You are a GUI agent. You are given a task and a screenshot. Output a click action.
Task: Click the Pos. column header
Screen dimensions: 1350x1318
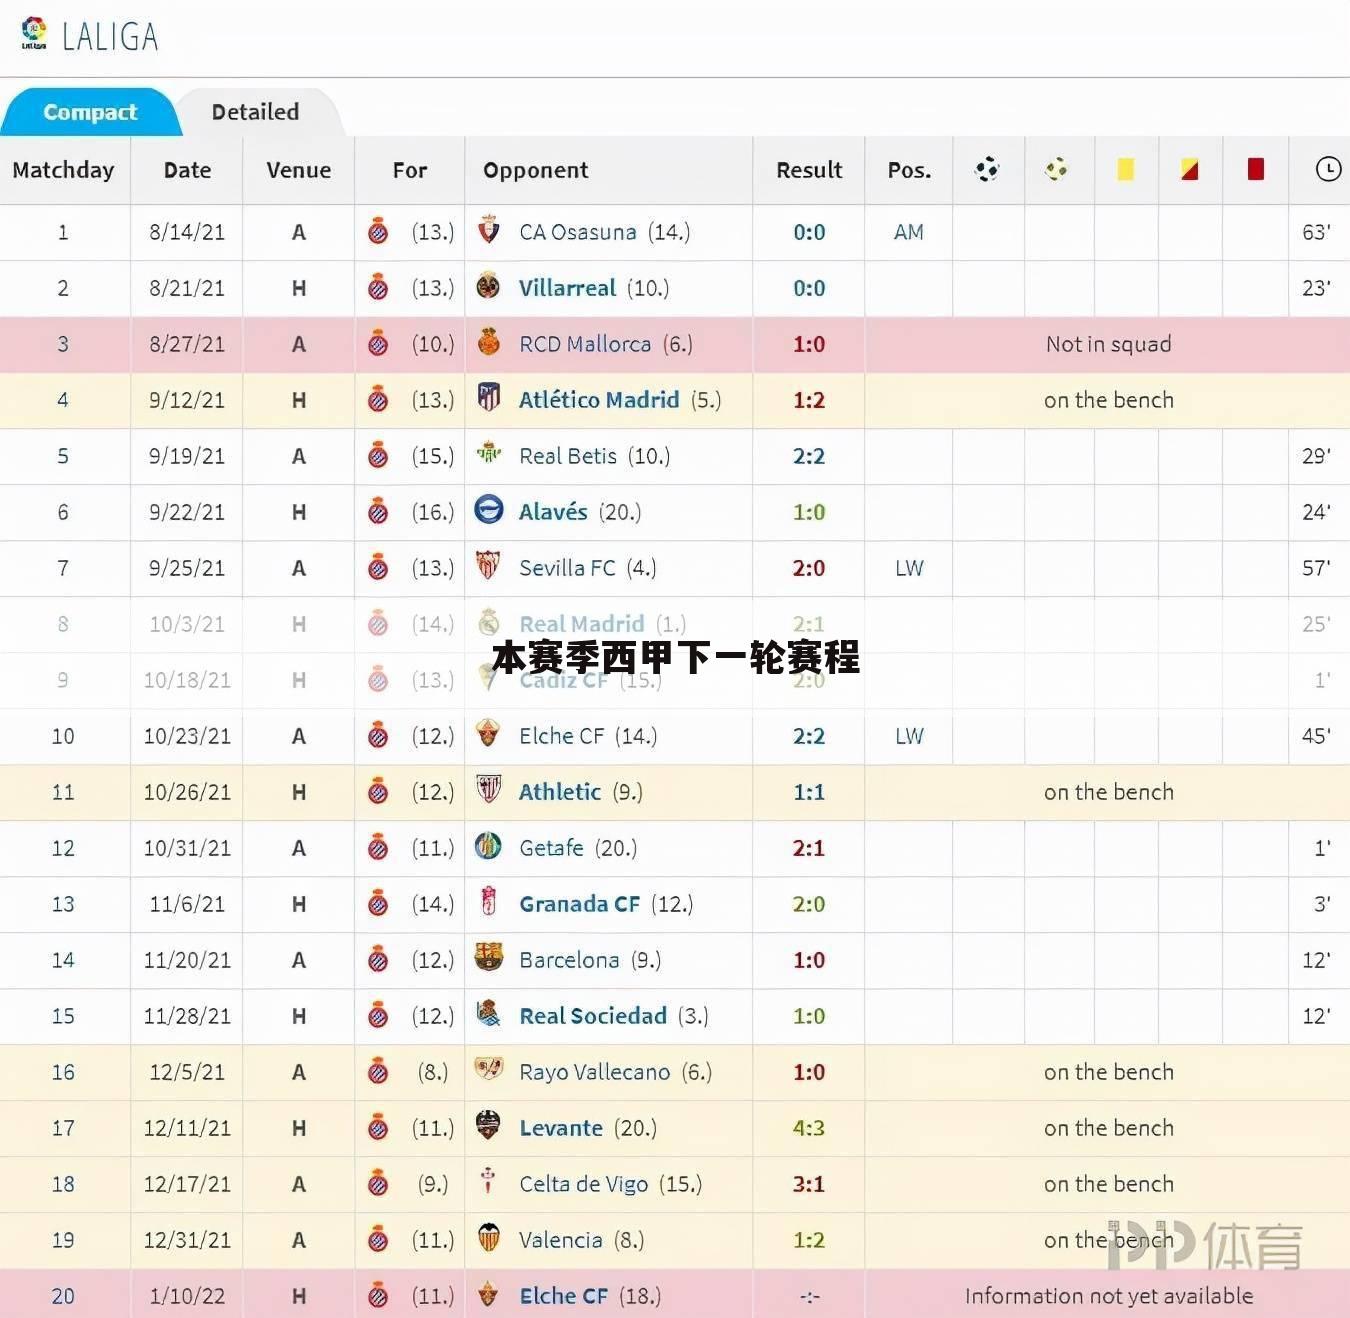point(909,170)
